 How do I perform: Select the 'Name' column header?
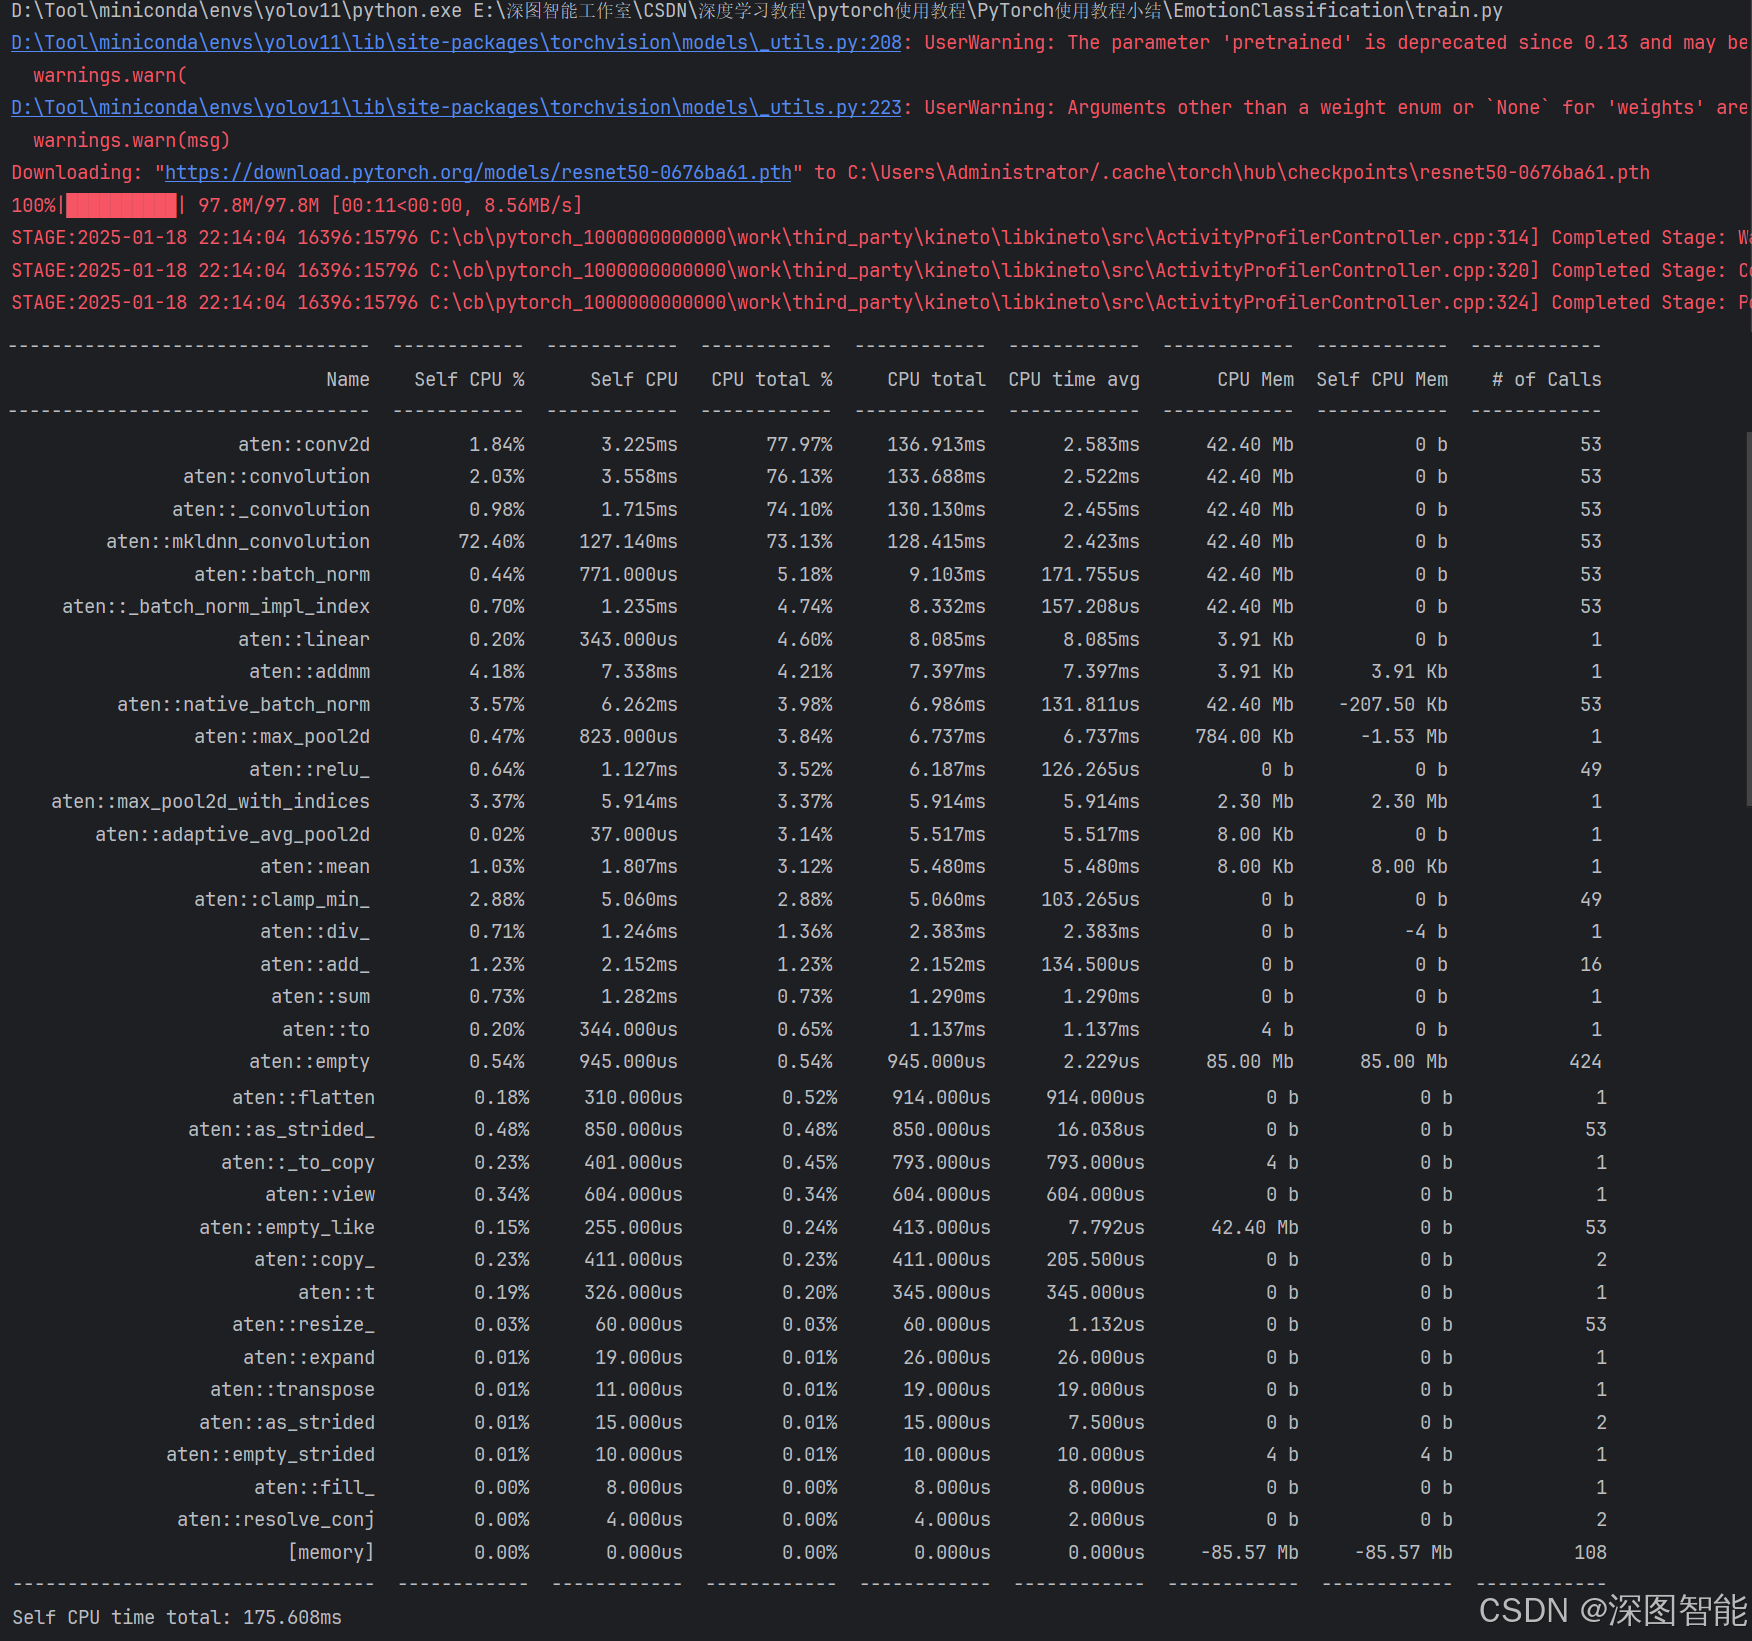click(348, 380)
